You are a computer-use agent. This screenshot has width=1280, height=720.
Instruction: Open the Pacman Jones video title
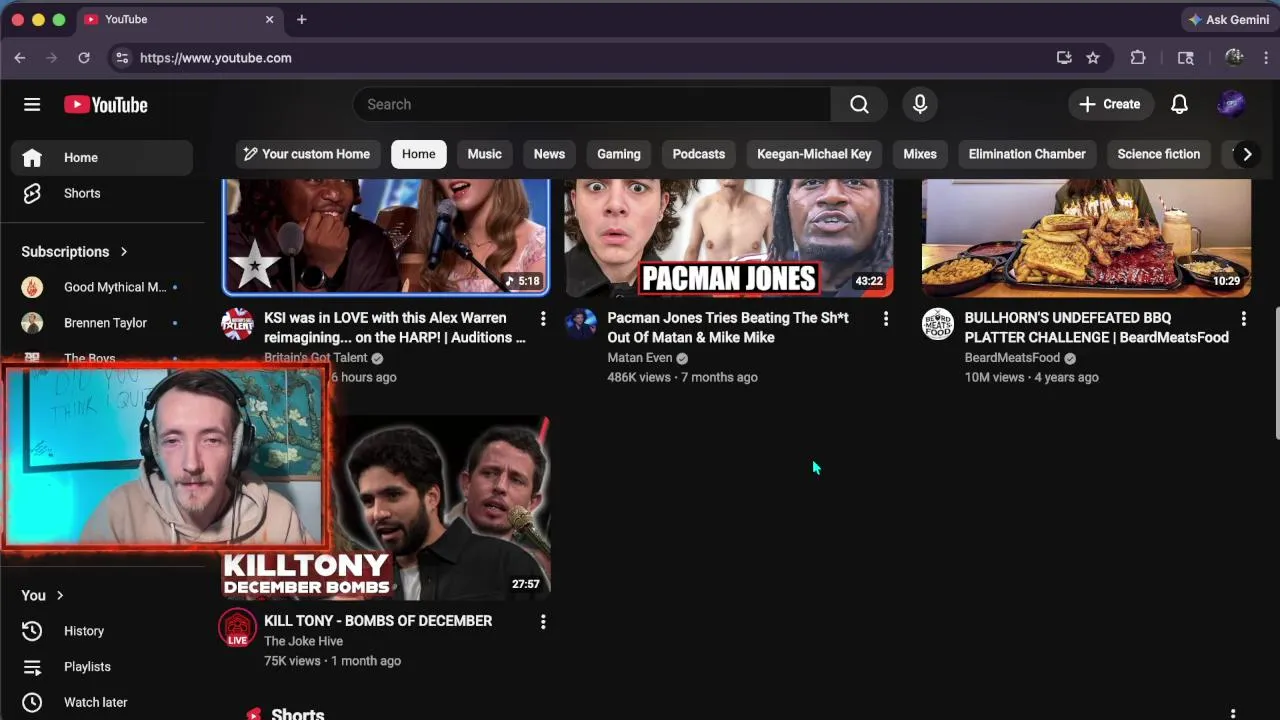728,327
